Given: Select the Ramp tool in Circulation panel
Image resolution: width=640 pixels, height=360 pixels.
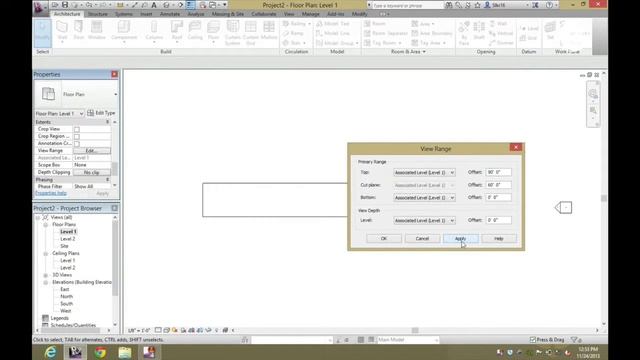Looking at the screenshot, I should pos(293,33).
